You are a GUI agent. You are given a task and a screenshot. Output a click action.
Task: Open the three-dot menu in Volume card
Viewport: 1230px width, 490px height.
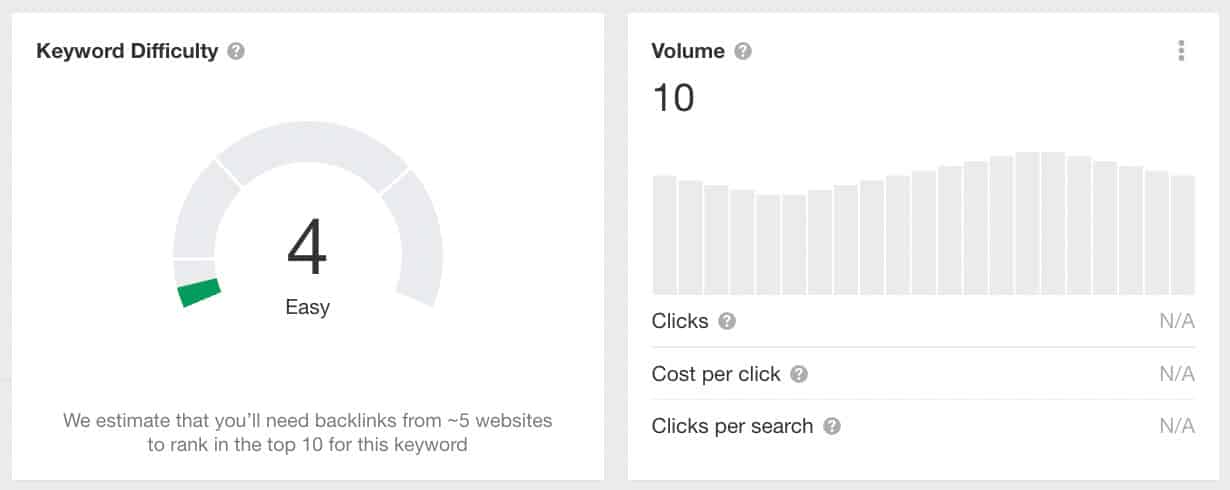coord(1181,51)
